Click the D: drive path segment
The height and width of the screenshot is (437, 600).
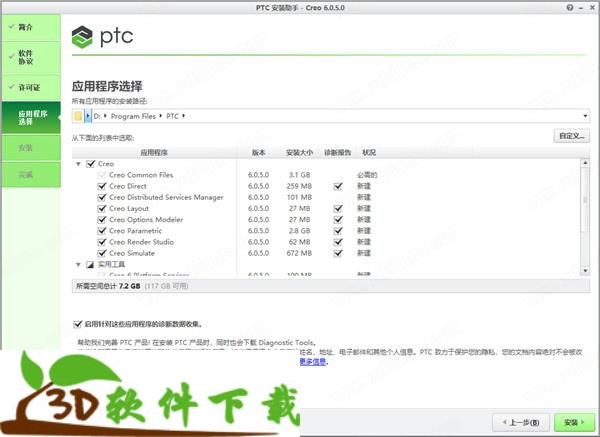tap(97, 116)
